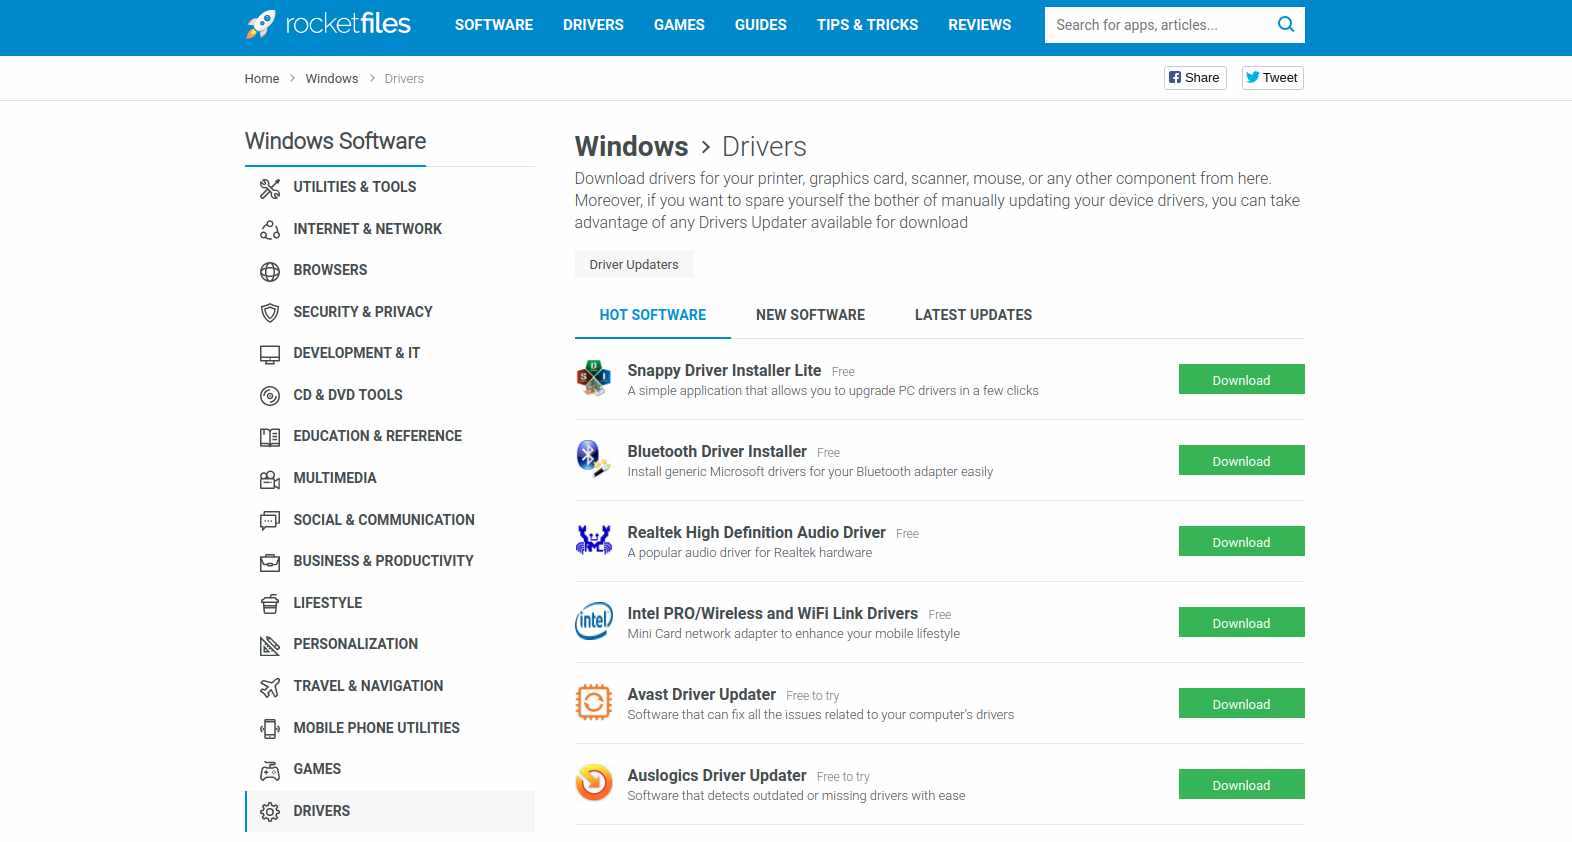Click the Travel & Navigation airplane icon
1572x842 pixels.
pyautogui.click(x=270, y=687)
